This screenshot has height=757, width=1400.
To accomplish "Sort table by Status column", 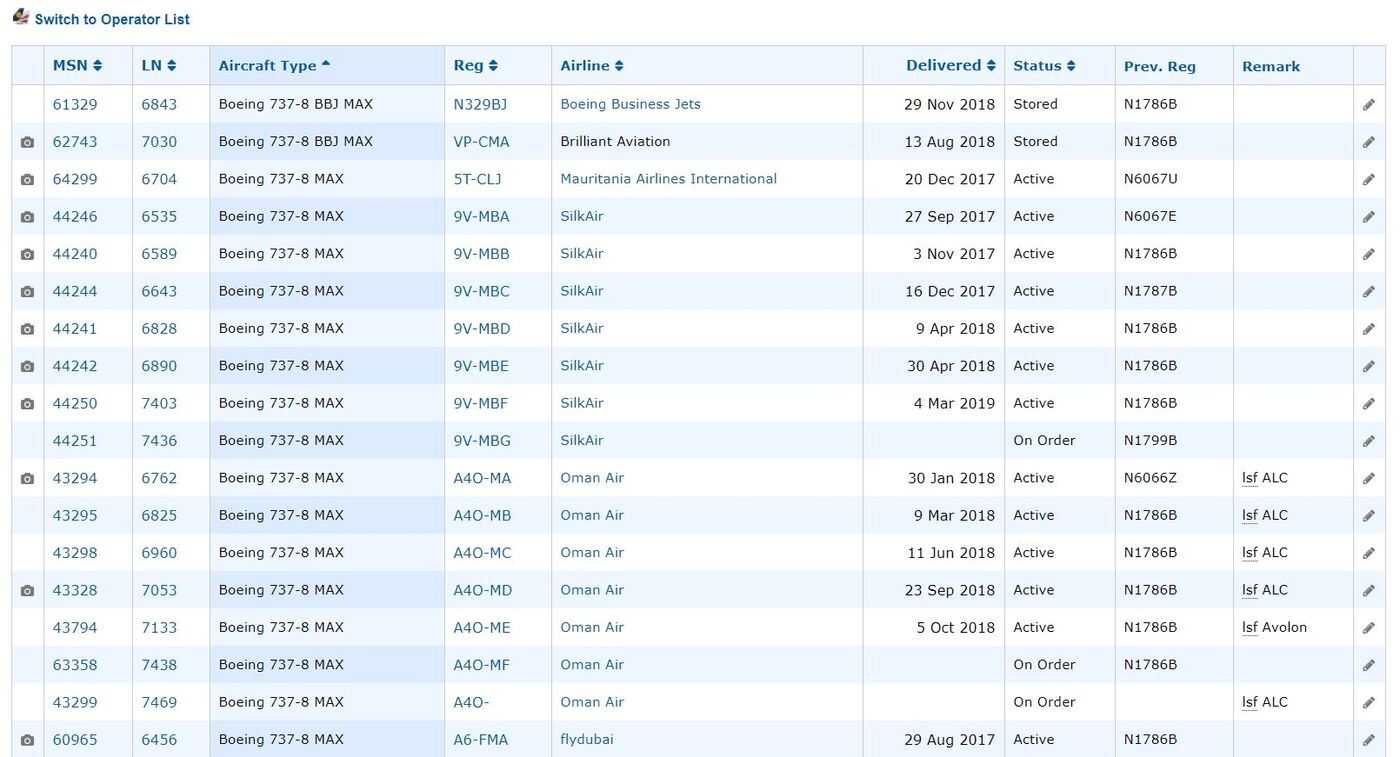I will (x=1045, y=66).
